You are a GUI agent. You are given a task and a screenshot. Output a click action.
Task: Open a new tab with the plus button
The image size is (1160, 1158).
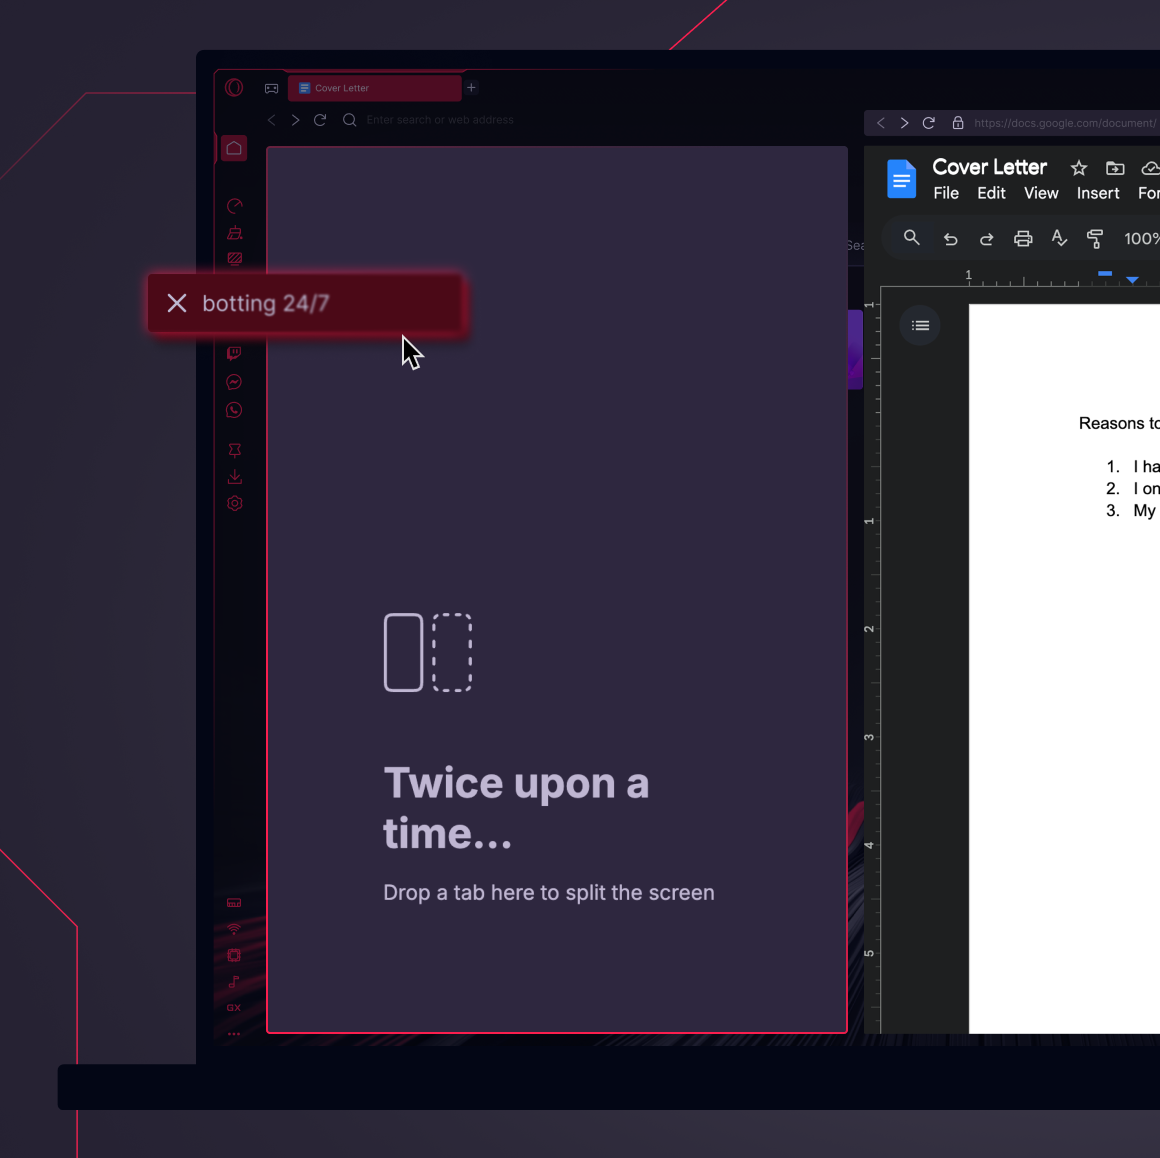pyautogui.click(x=470, y=88)
